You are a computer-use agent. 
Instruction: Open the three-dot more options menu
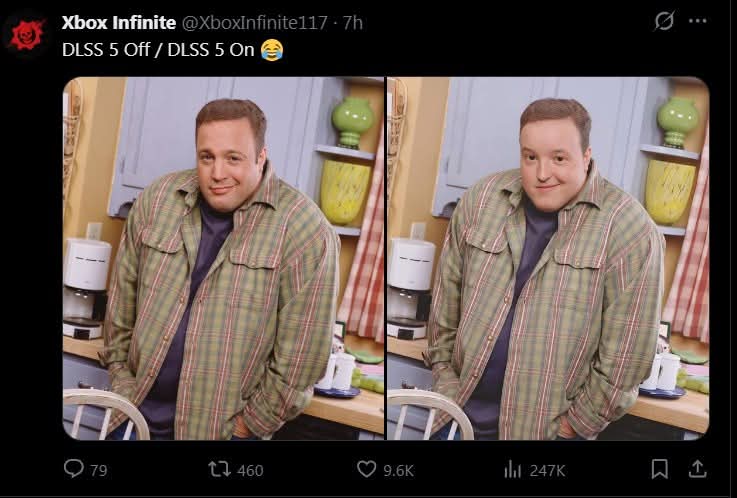[x=698, y=21]
